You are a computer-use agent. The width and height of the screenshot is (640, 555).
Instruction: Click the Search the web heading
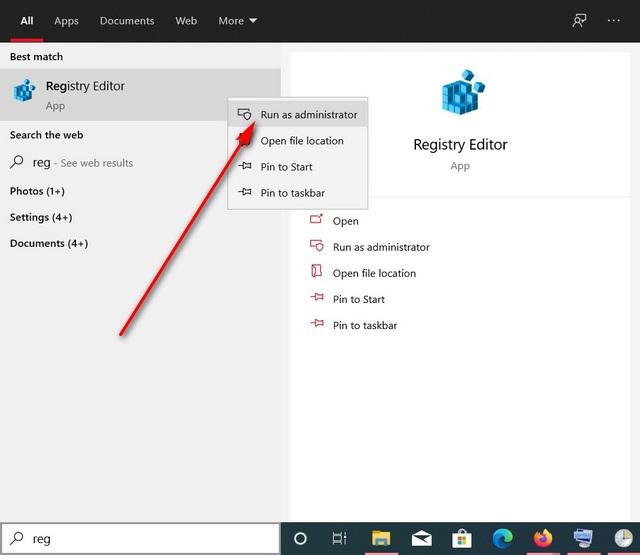47,135
